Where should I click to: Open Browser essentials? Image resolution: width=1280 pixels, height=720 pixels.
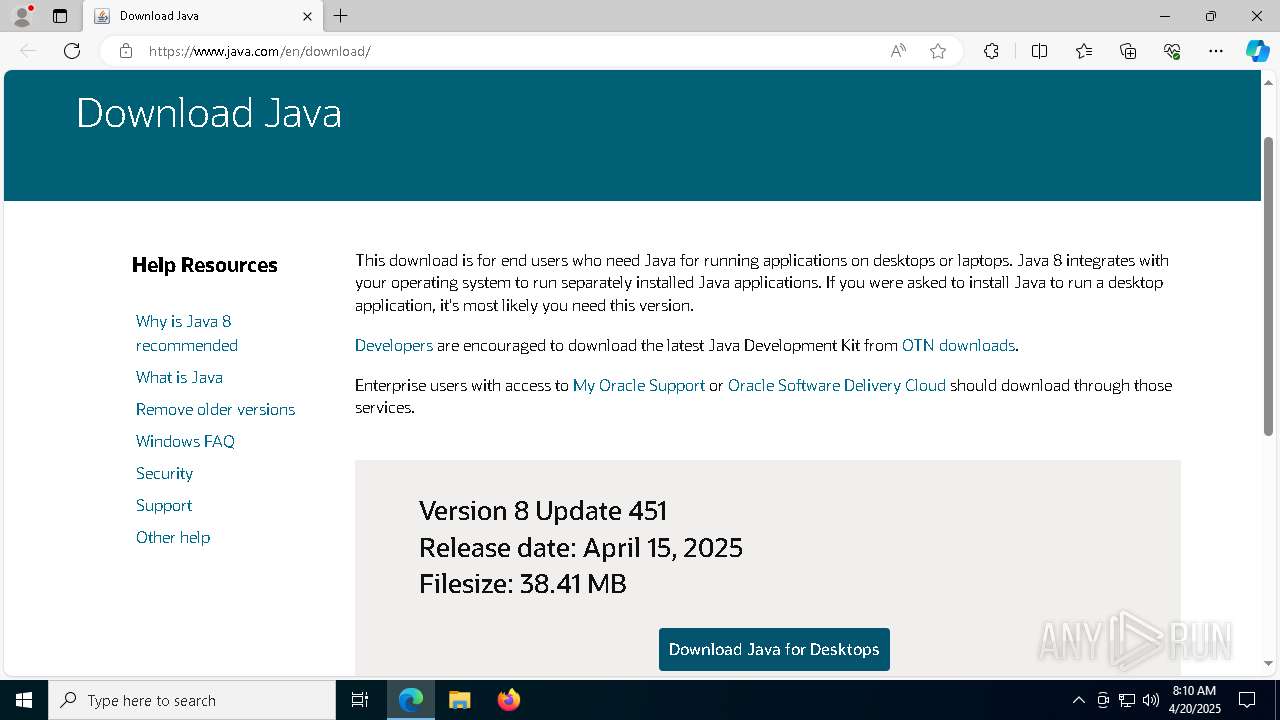[x=1172, y=51]
